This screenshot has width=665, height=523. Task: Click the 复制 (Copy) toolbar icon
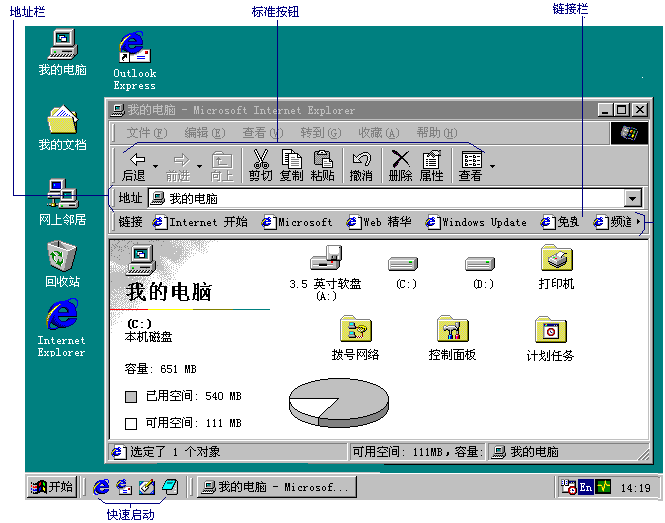pos(292,159)
